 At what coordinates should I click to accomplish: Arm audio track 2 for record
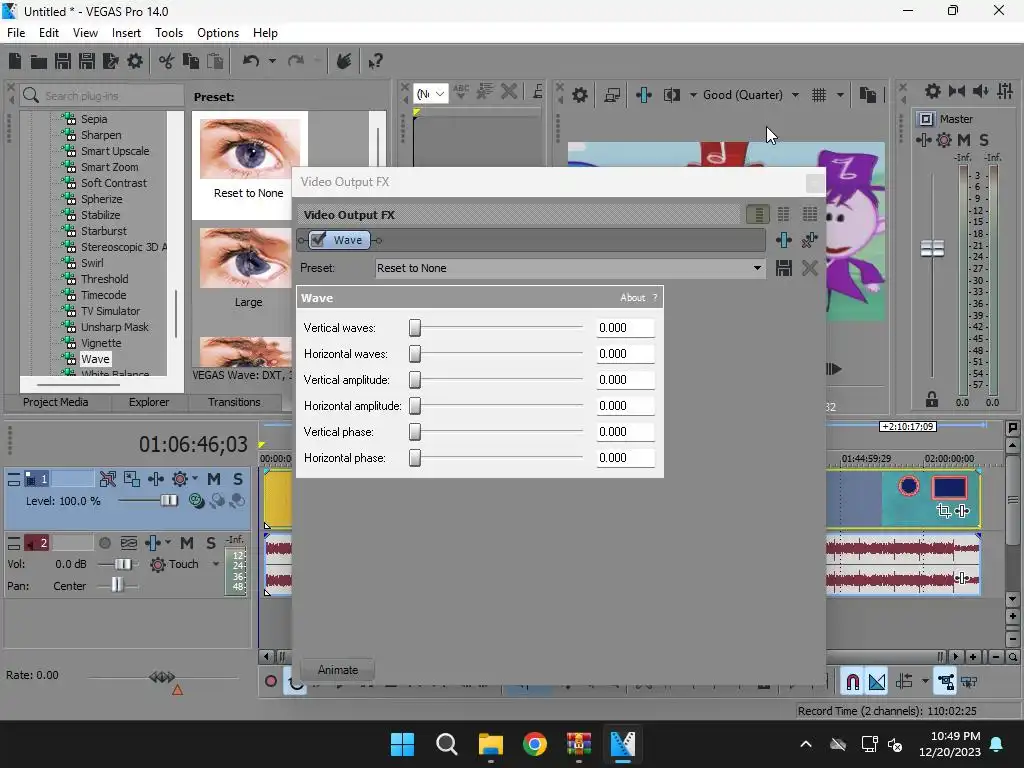click(104, 543)
